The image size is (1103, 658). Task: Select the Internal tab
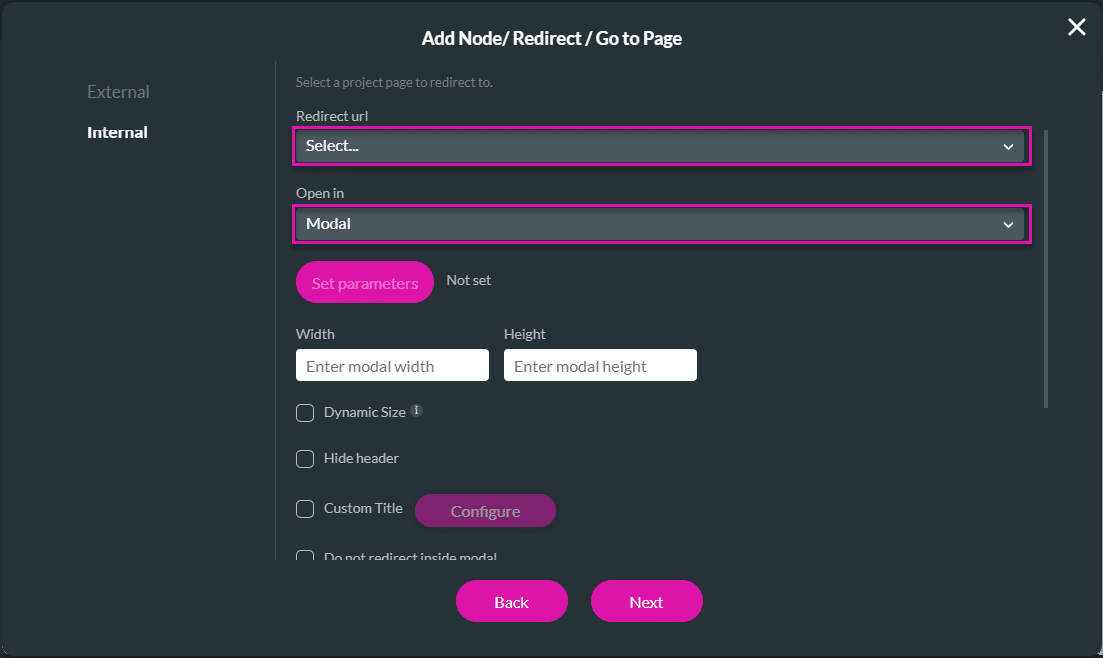coord(117,132)
